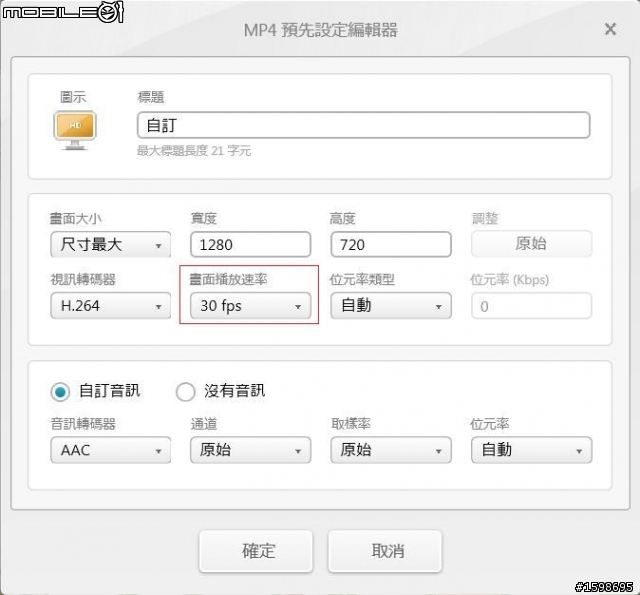Viewport: 640px width, 595px height.
Task: Open the 取樣率 dropdown showing 原始
Action: point(391,450)
